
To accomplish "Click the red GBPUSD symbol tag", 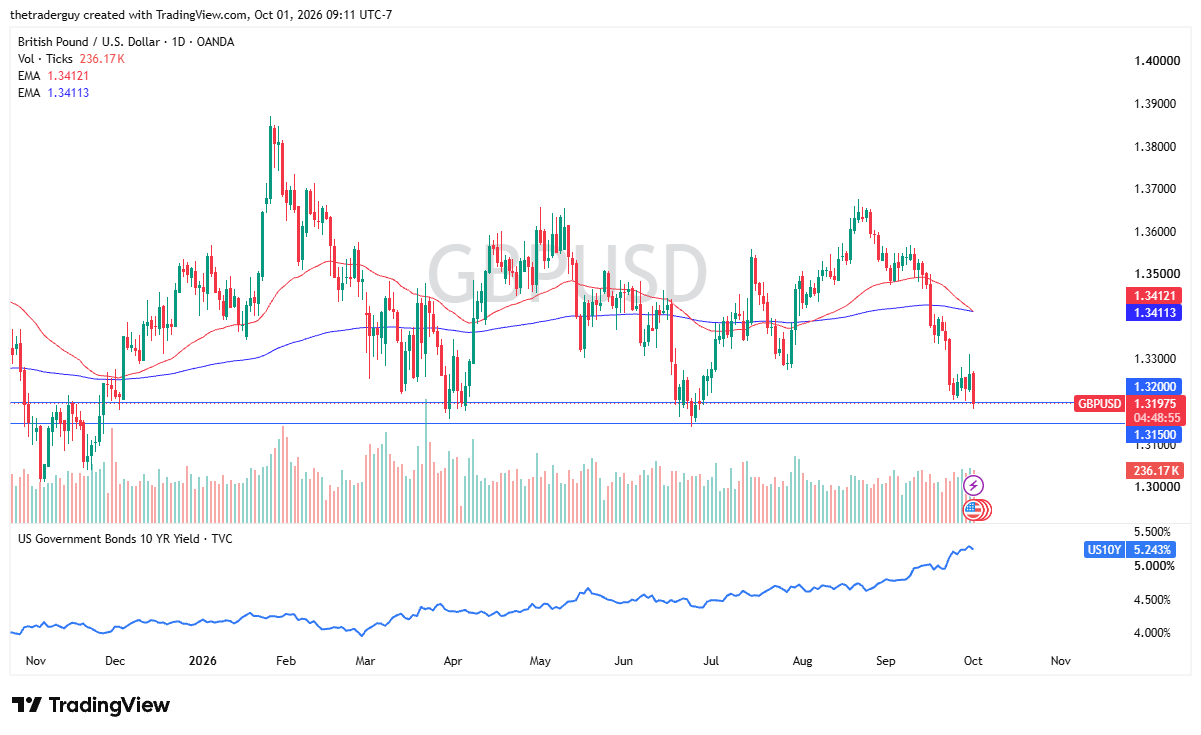I will (1099, 403).
